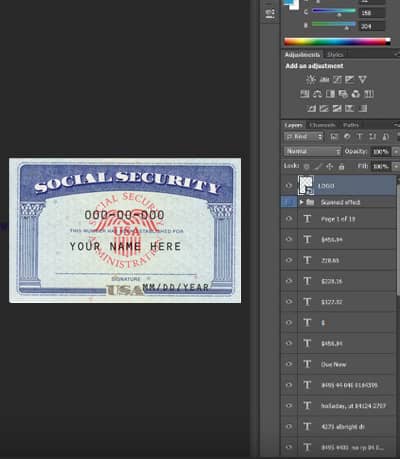Click the color spectrum ramp bar
This screenshot has width=400, height=459.
tap(337, 42)
